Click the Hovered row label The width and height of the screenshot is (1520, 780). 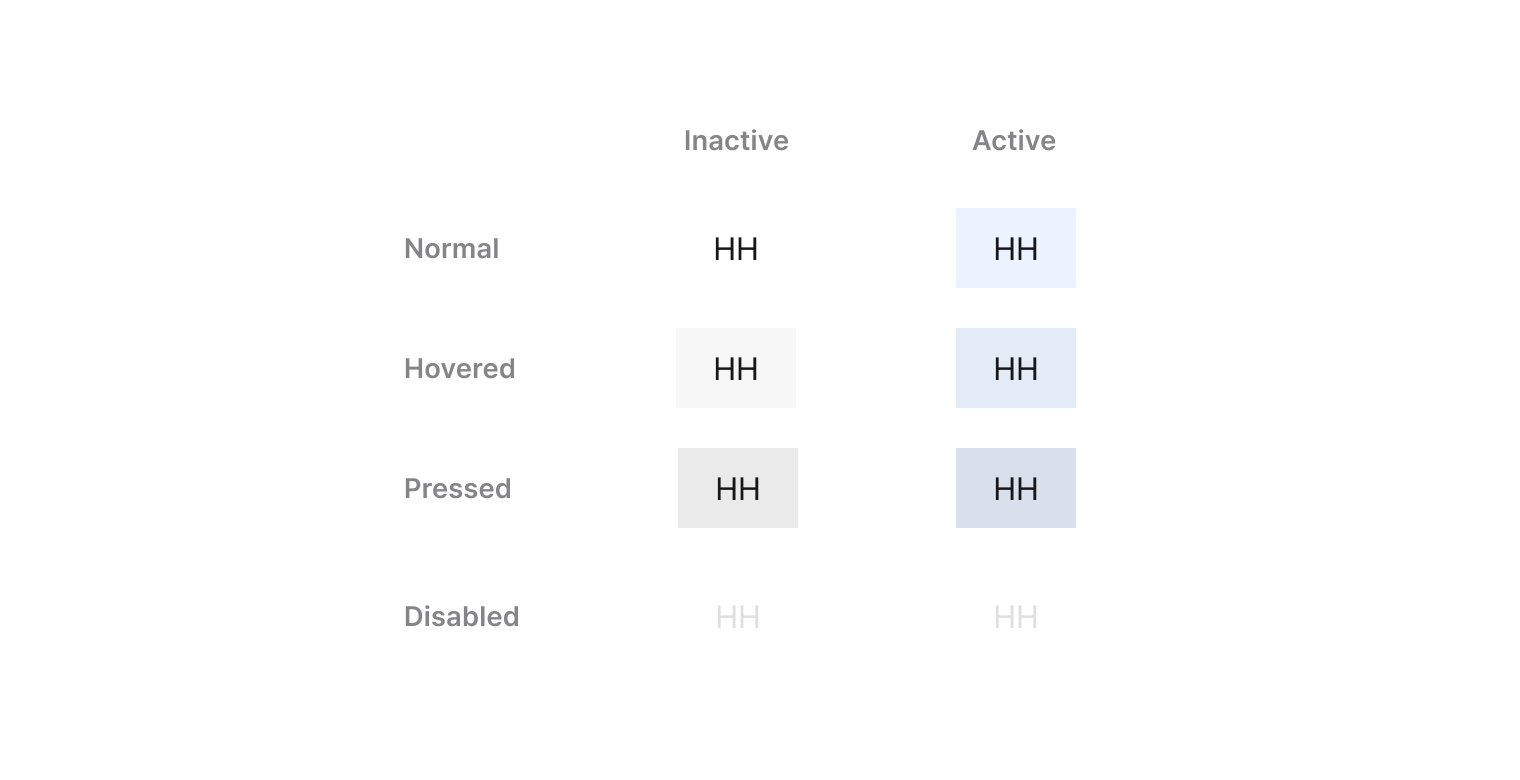[460, 369]
